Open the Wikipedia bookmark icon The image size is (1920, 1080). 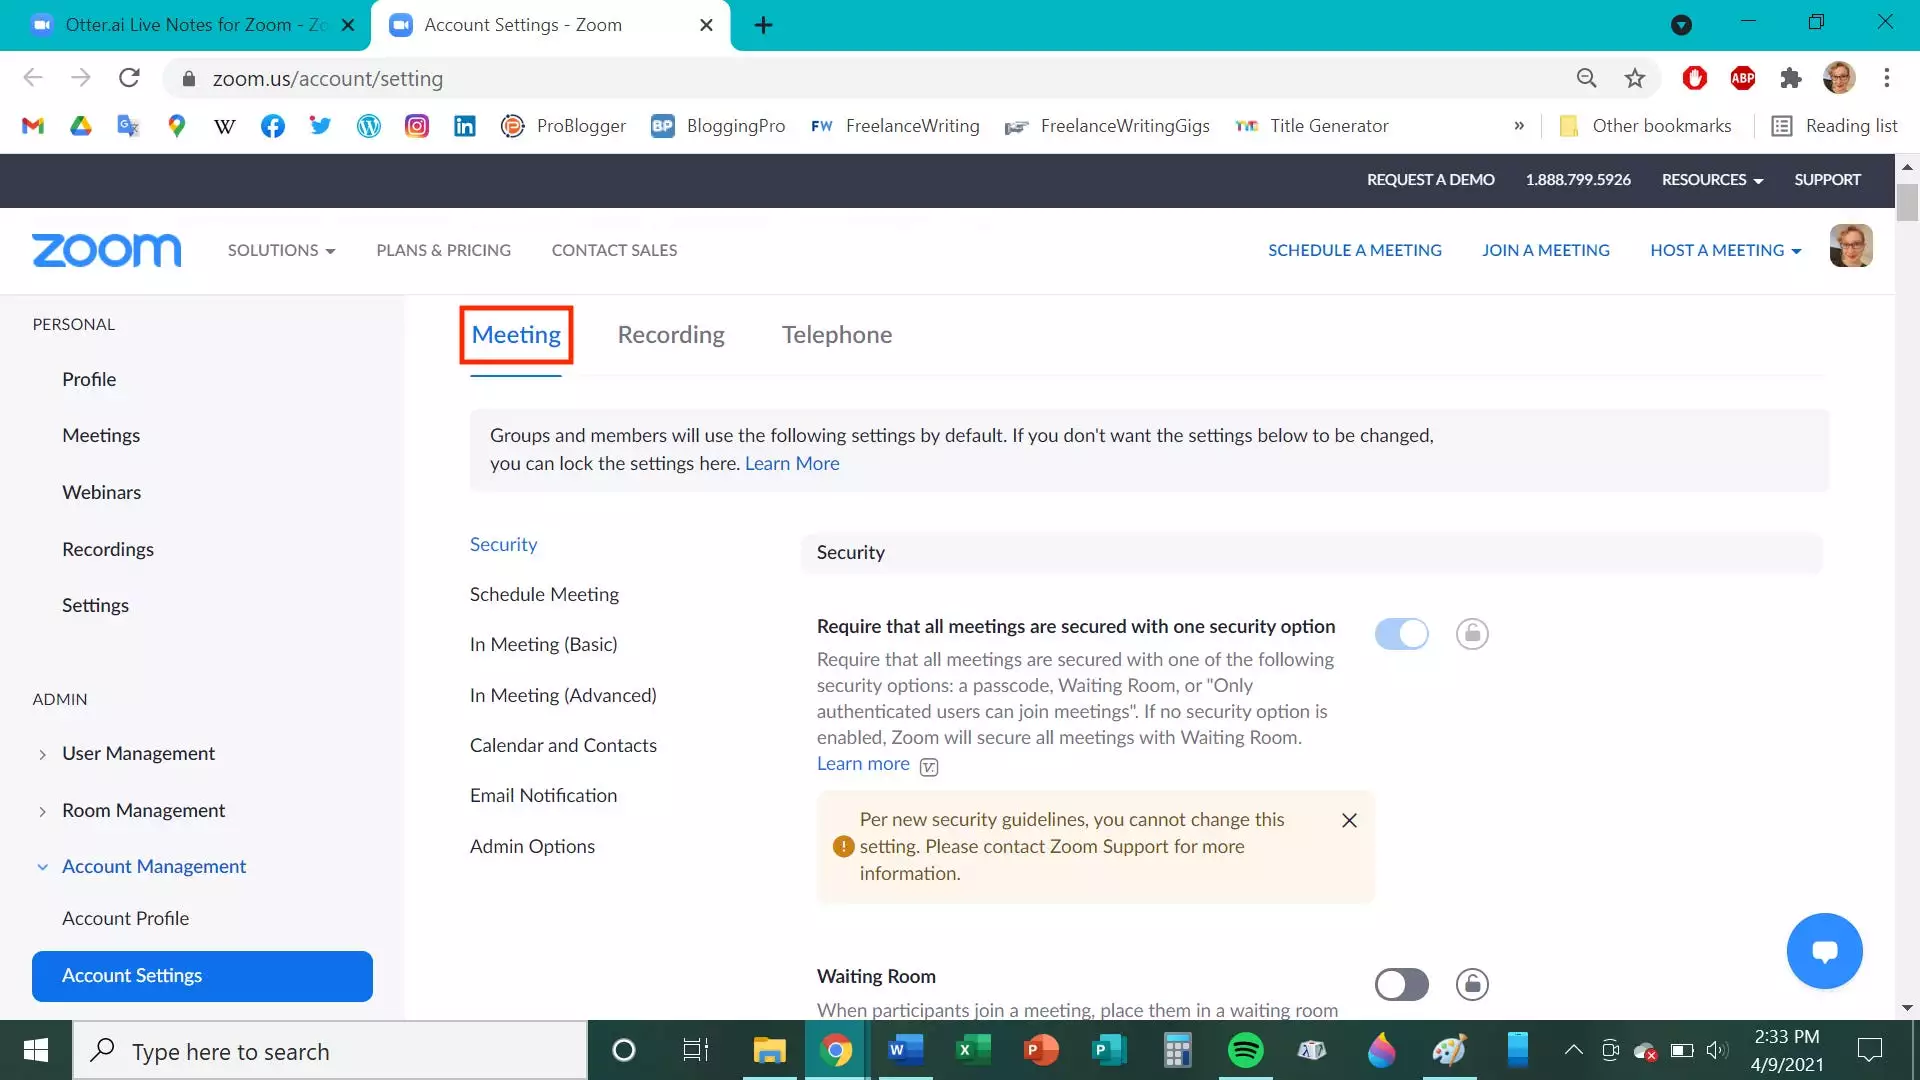coord(225,126)
